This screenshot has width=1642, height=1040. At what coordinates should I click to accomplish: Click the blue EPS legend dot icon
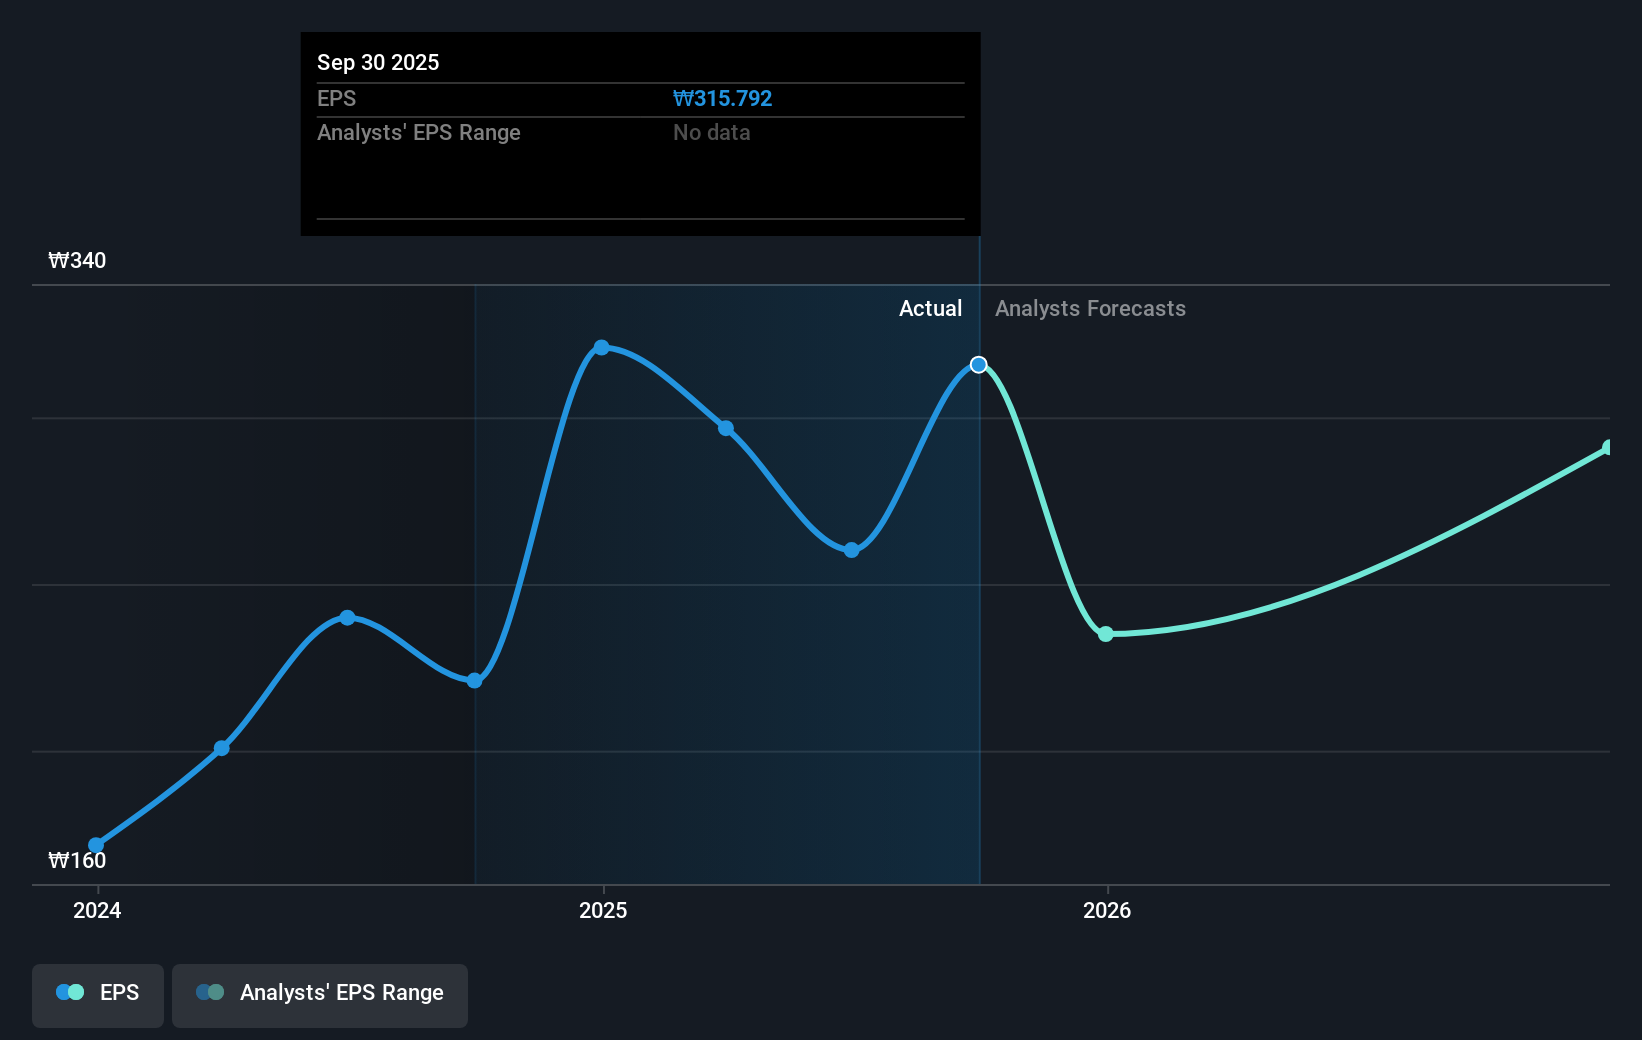(68, 992)
